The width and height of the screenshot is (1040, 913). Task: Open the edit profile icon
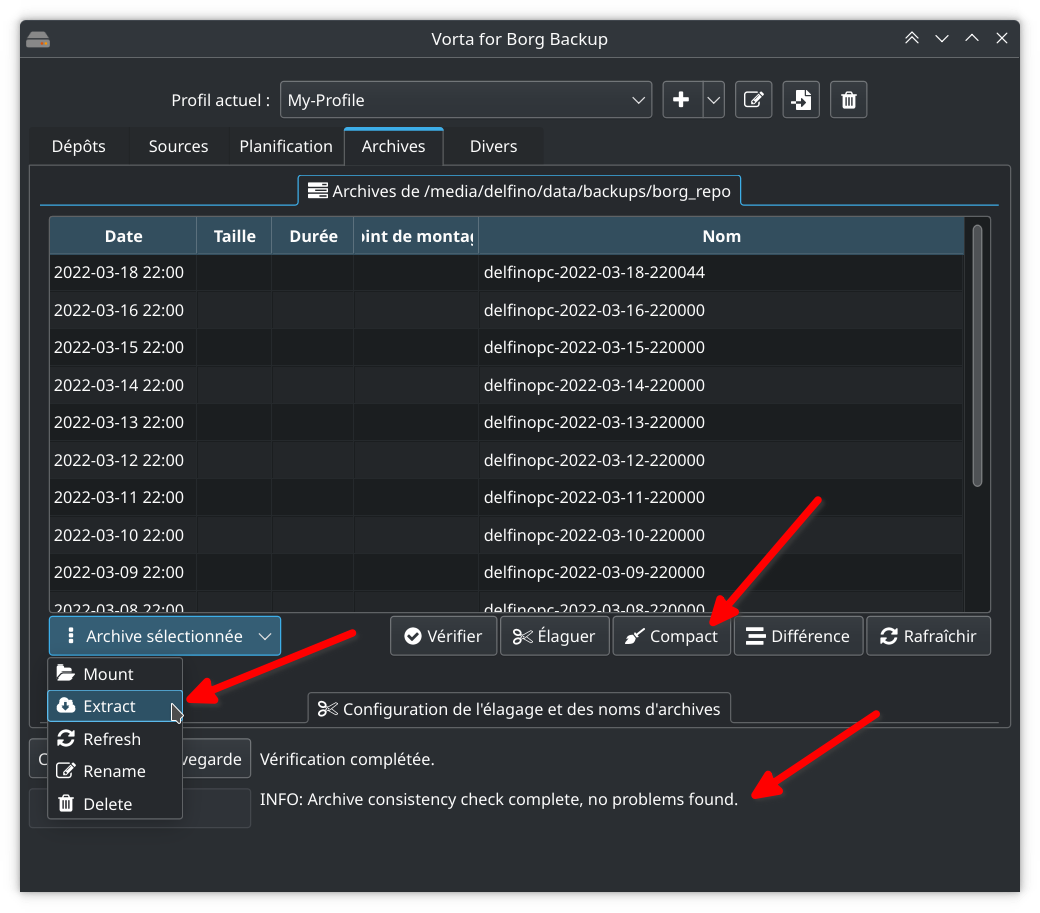pos(753,99)
